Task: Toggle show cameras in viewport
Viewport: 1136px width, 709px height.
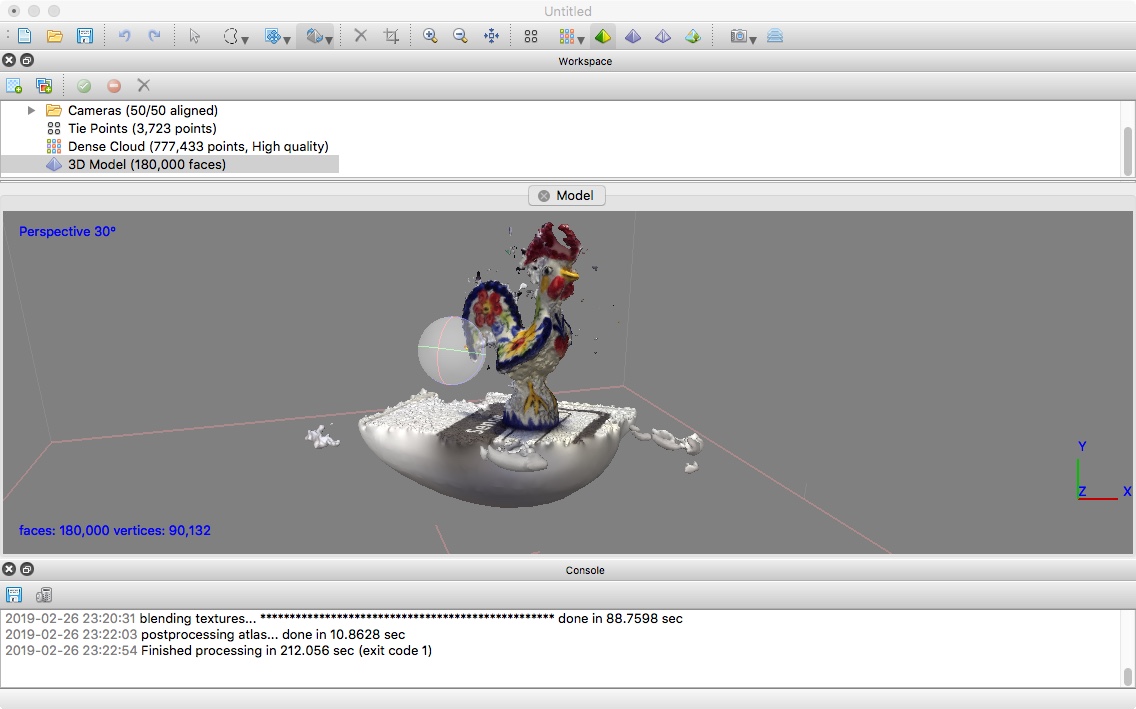Action: (x=738, y=36)
